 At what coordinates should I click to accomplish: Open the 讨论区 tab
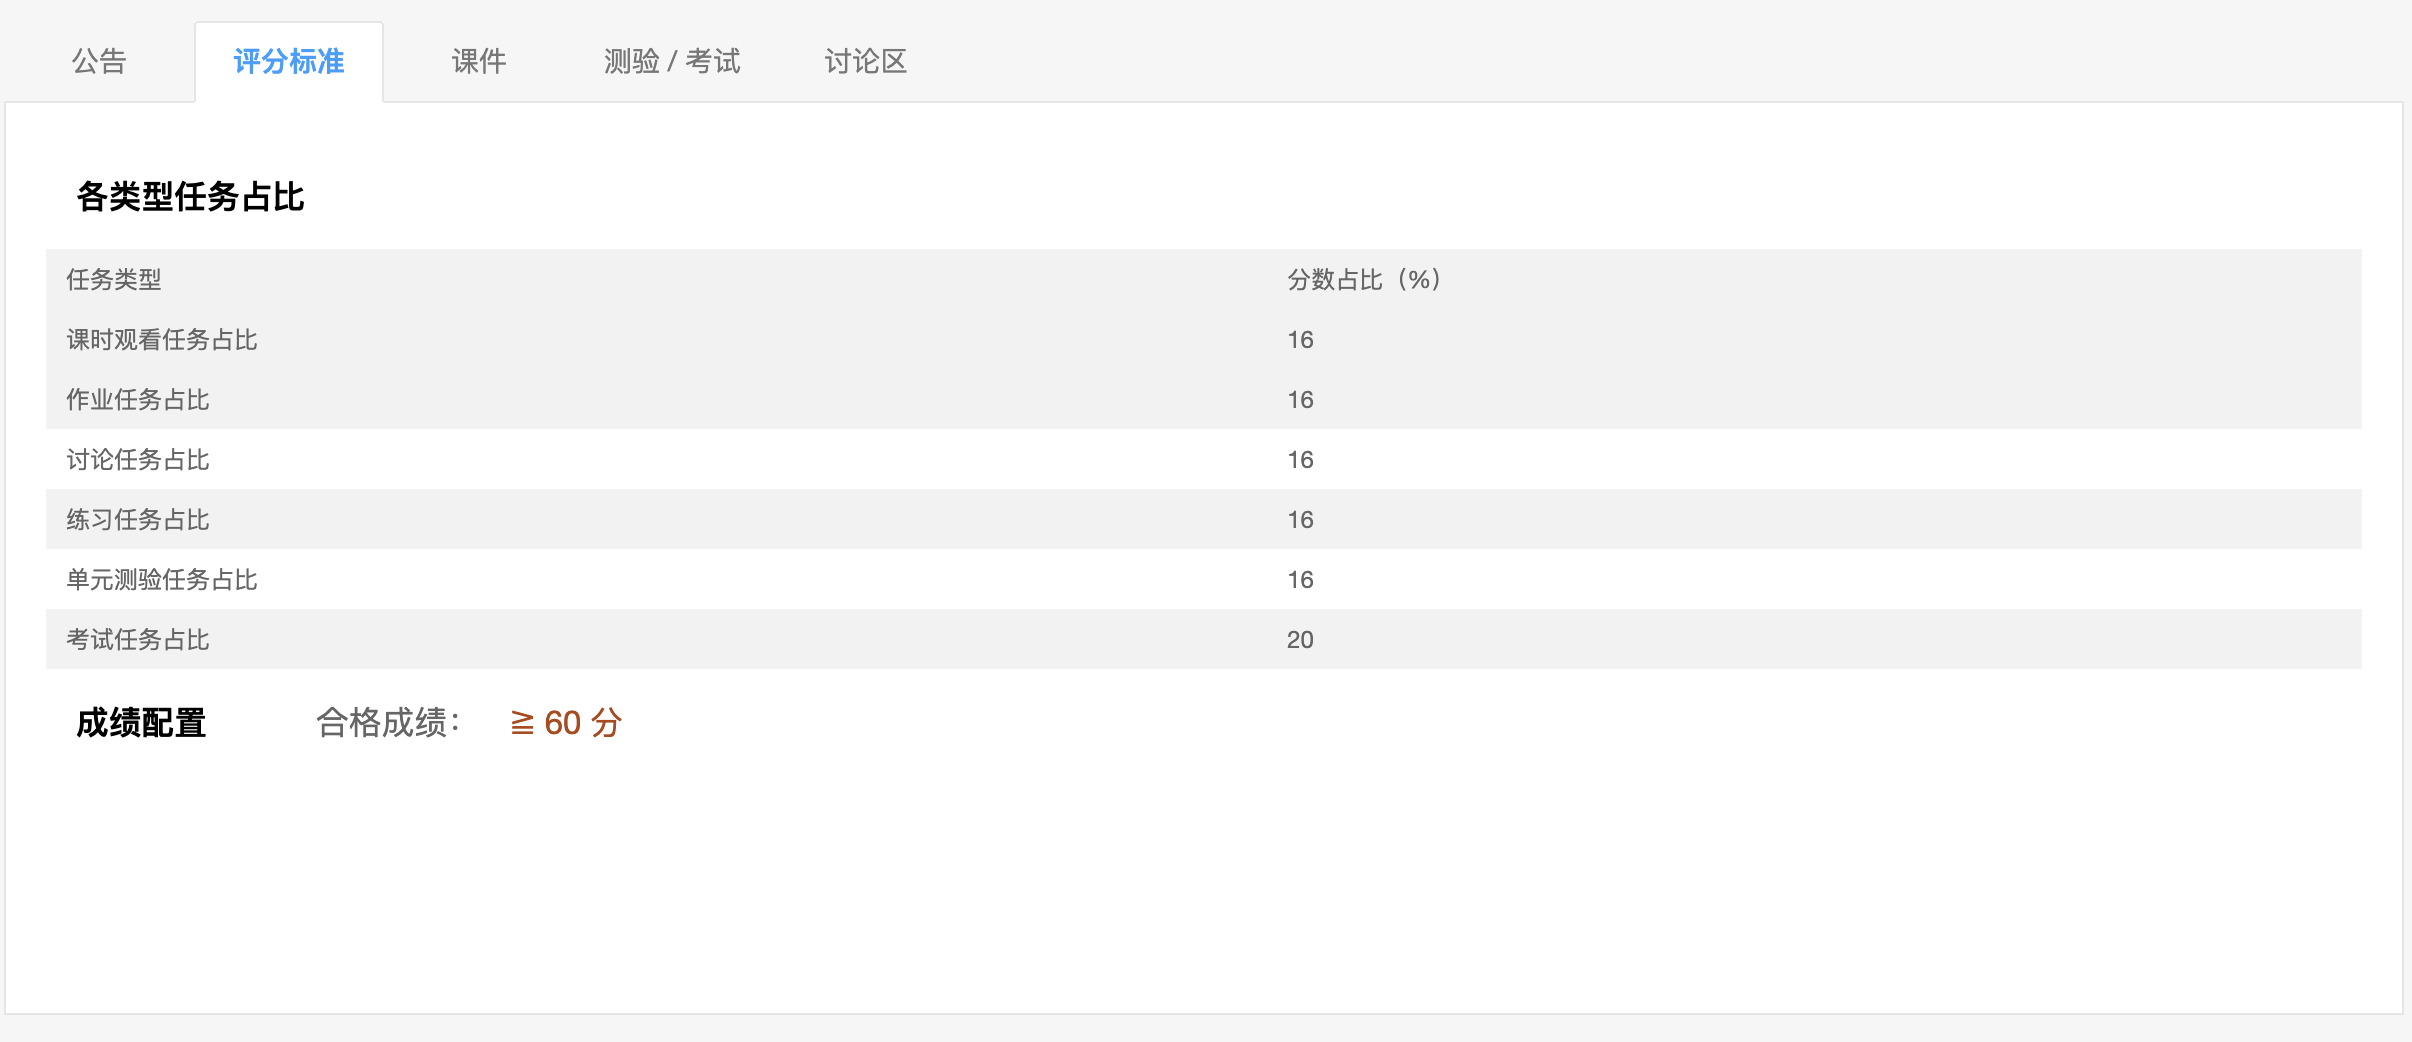(866, 62)
